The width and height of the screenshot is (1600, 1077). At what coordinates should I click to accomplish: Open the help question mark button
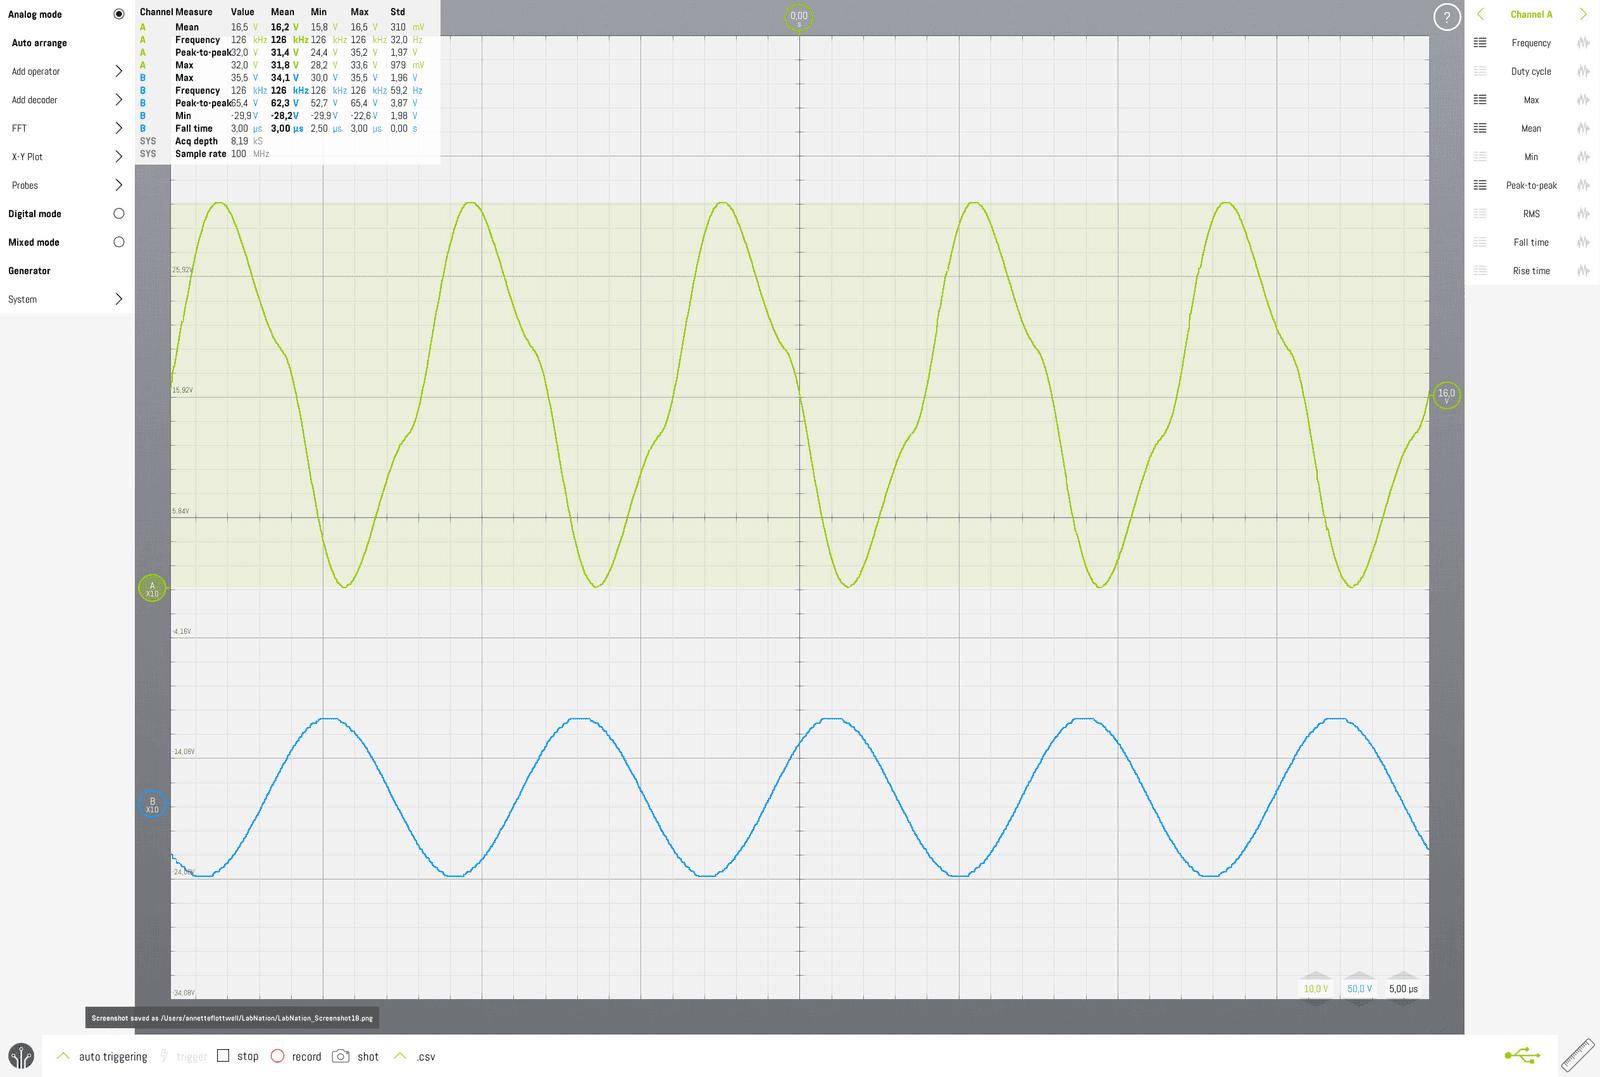click(x=1446, y=17)
